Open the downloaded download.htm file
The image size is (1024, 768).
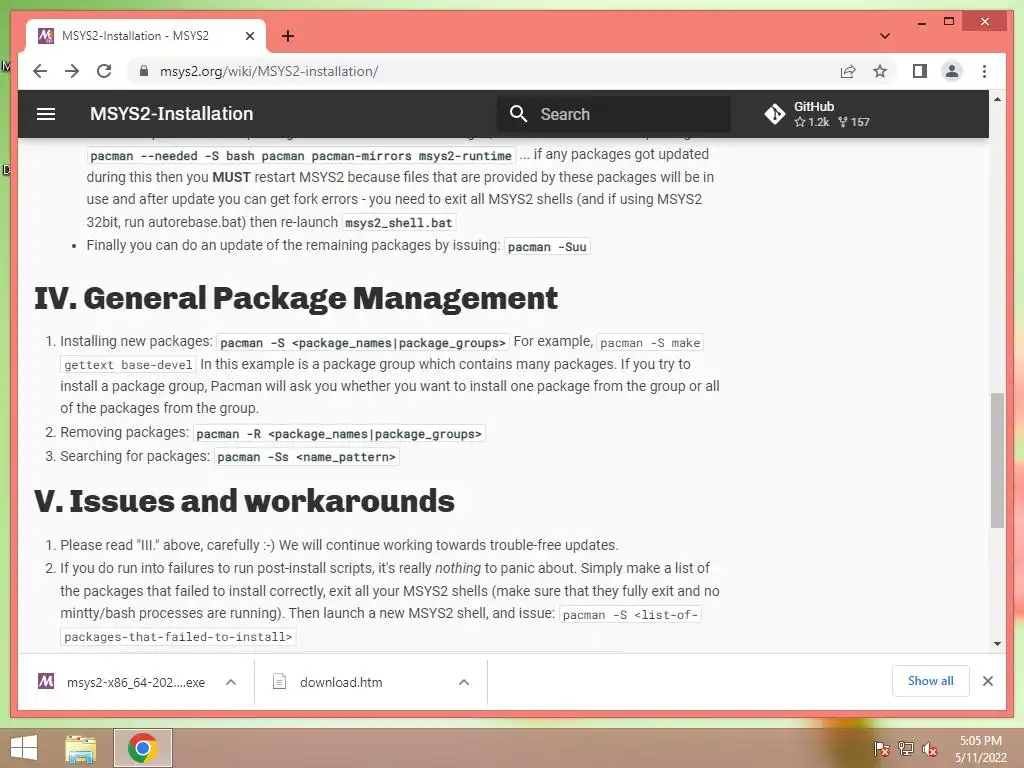coord(341,682)
